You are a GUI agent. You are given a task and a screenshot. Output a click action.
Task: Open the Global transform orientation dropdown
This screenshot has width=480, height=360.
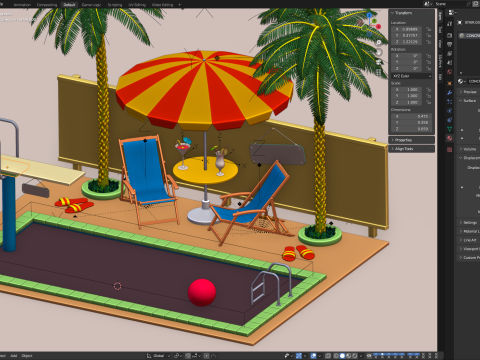click(158, 356)
